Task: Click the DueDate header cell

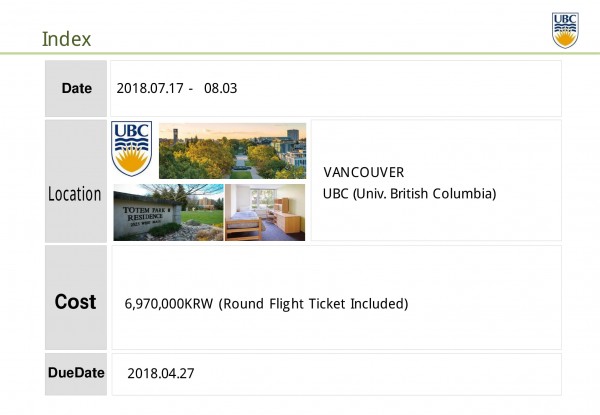Action: pos(76,374)
